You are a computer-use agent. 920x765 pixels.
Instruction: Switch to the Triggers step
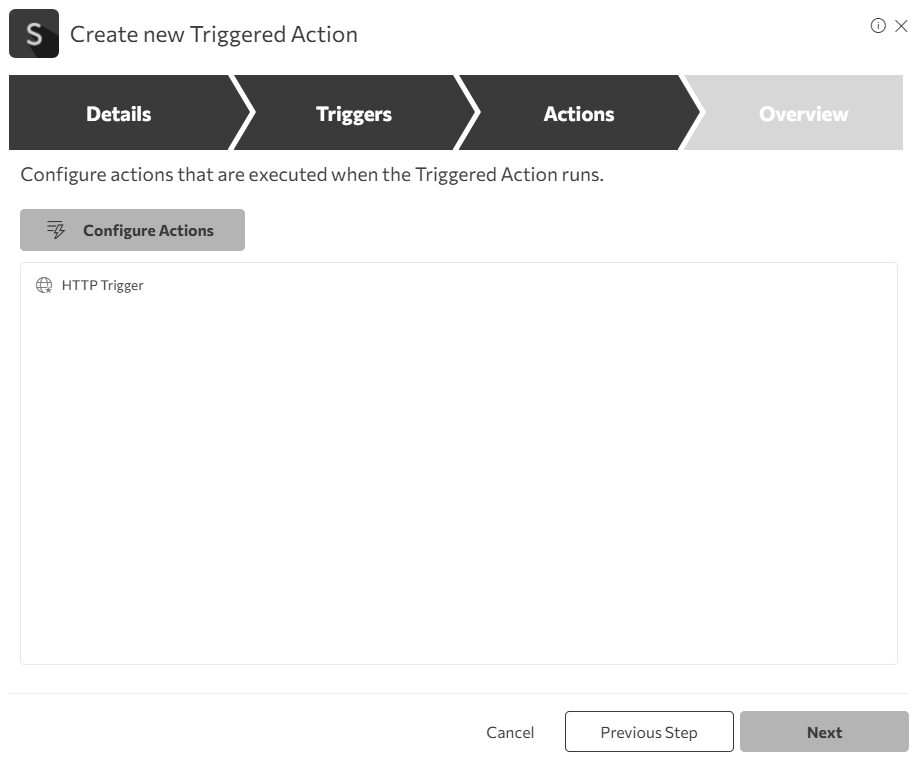point(353,113)
